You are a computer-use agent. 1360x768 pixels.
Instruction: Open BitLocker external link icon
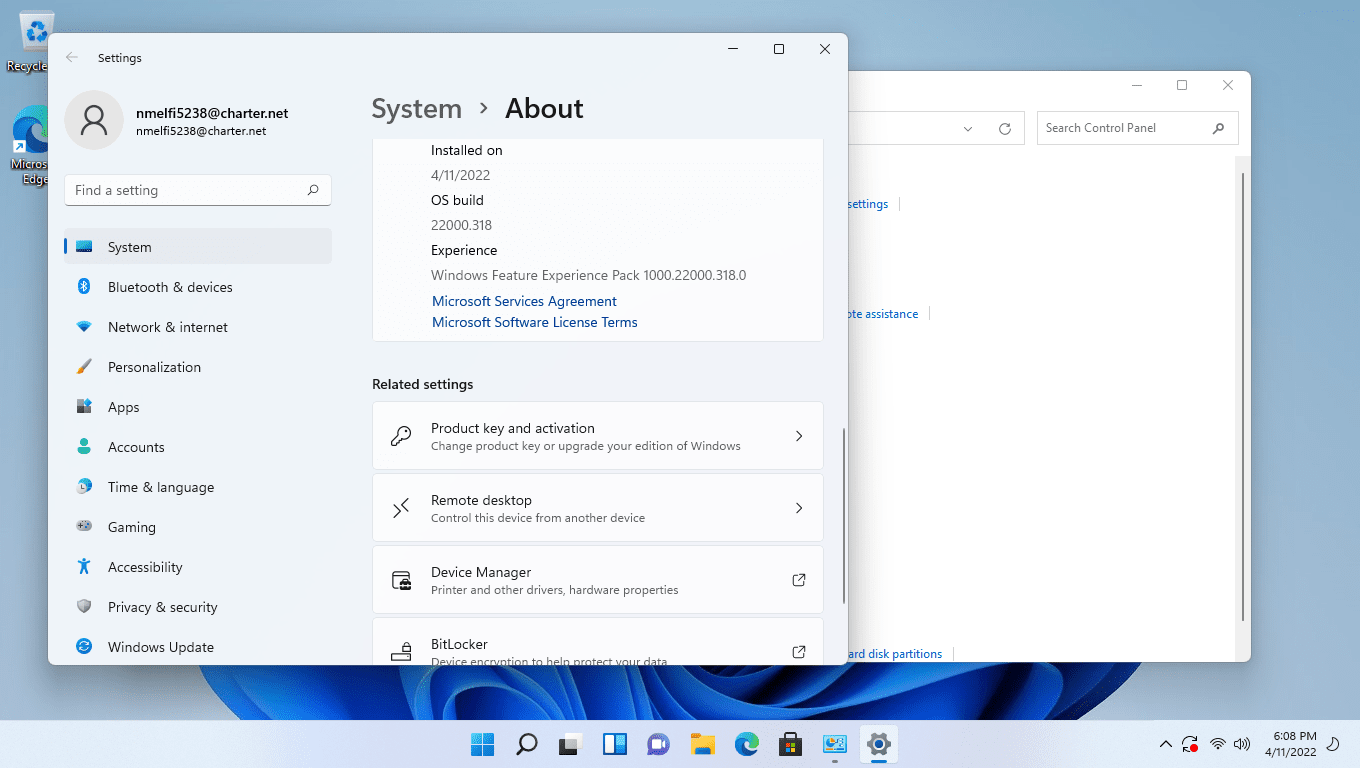tap(799, 652)
